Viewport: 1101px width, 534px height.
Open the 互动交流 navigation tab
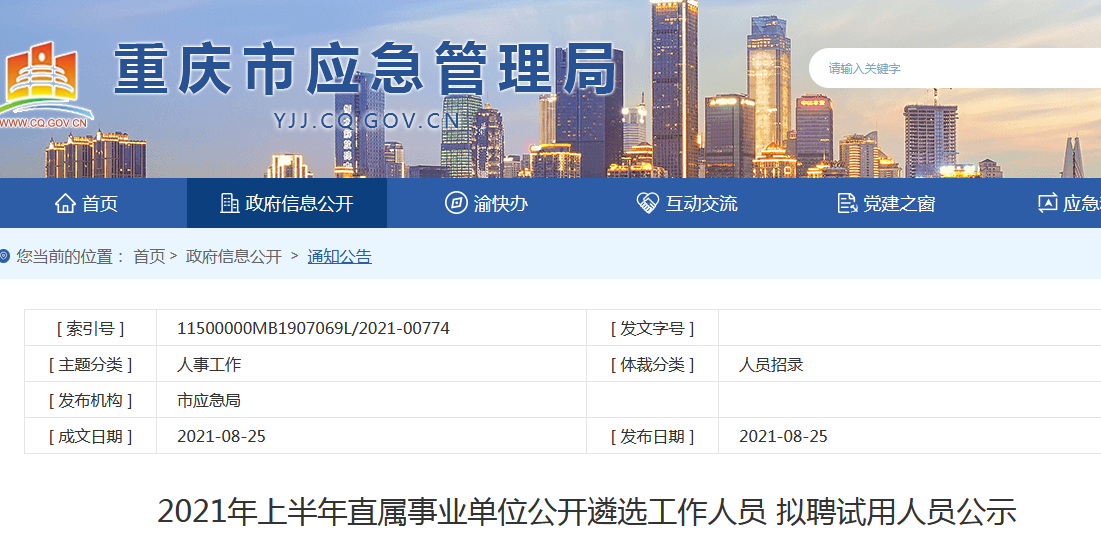(x=687, y=203)
